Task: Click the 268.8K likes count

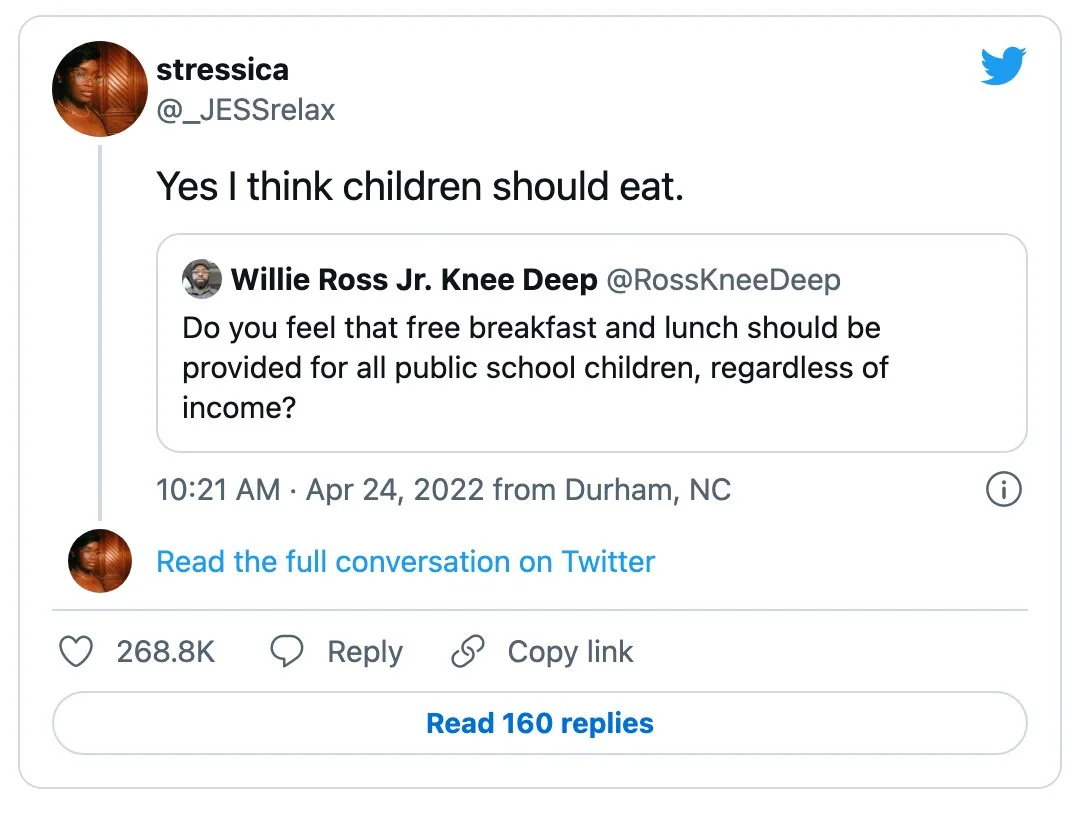Action: [x=165, y=652]
